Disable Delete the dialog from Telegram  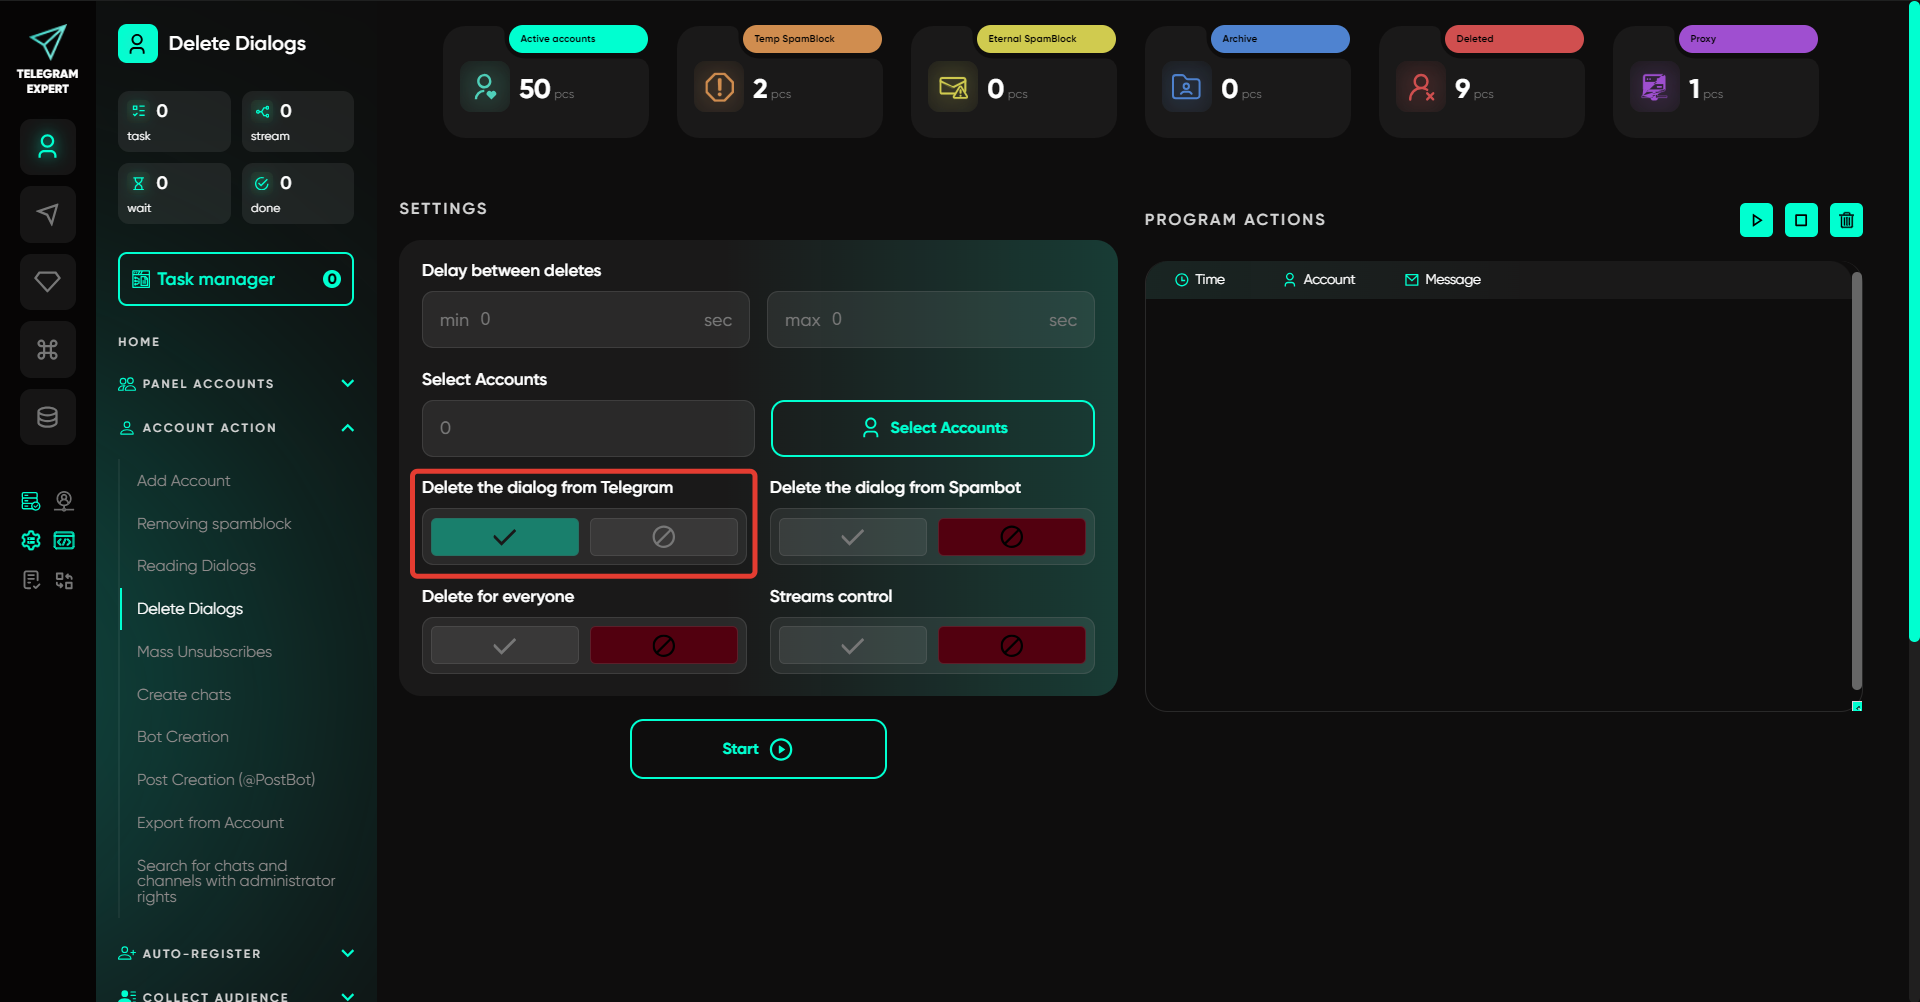tap(663, 537)
